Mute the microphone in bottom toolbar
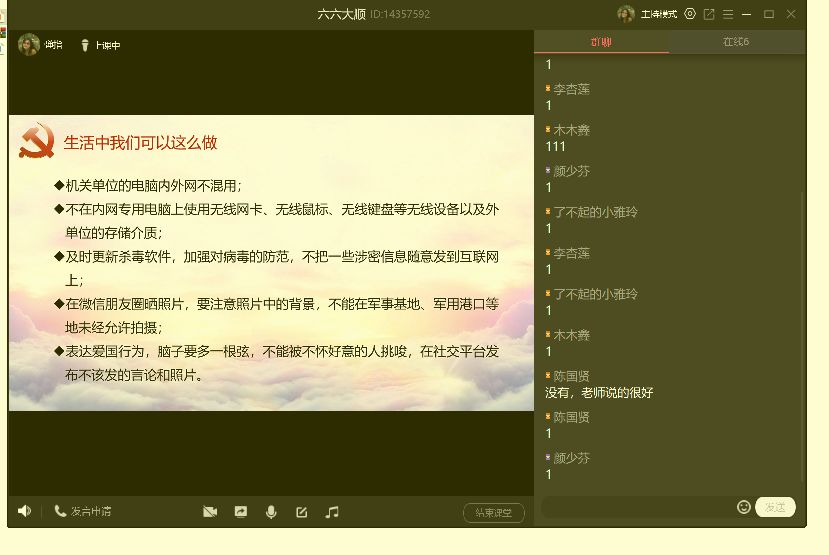Screen dimensions: 829x555 click(271, 512)
